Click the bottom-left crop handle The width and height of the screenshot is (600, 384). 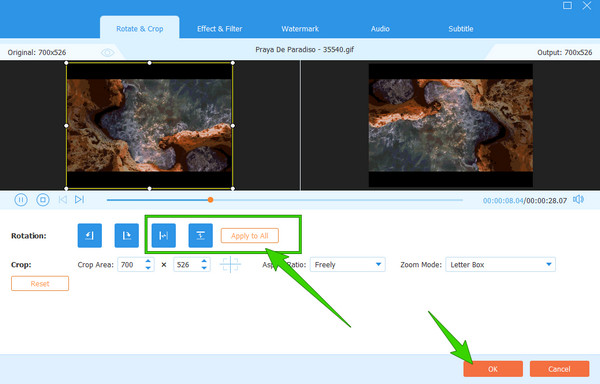[66, 189]
